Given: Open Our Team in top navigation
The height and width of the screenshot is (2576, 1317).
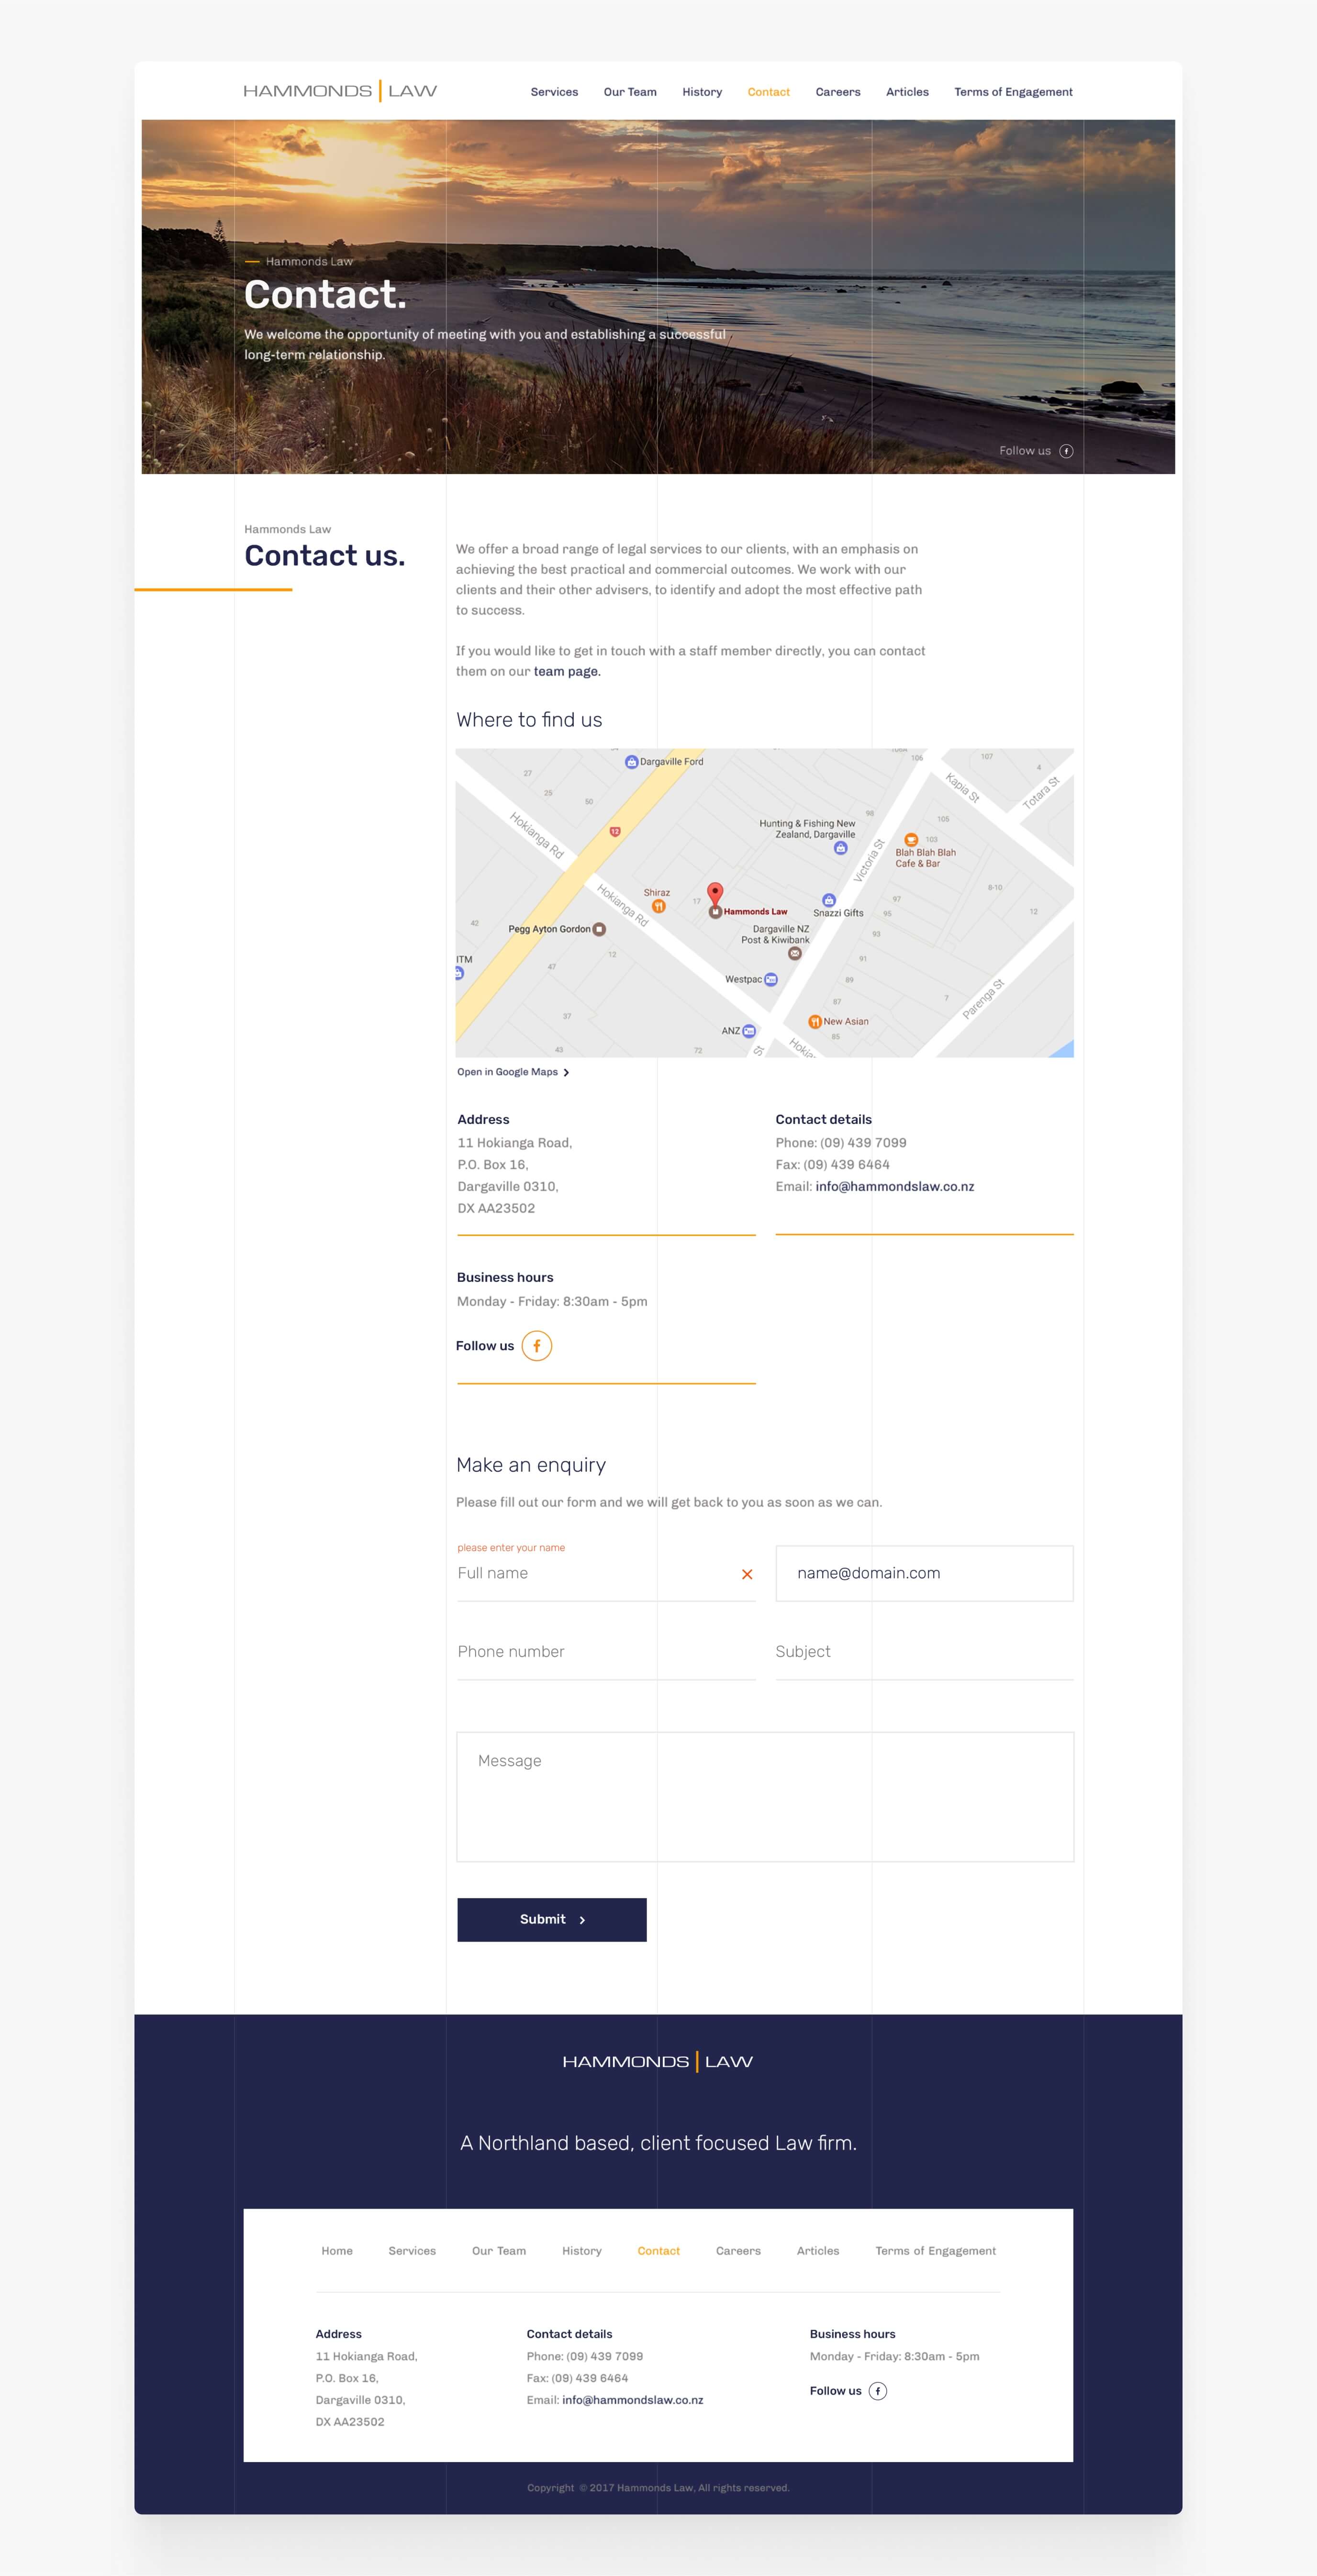Looking at the screenshot, I should point(630,92).
